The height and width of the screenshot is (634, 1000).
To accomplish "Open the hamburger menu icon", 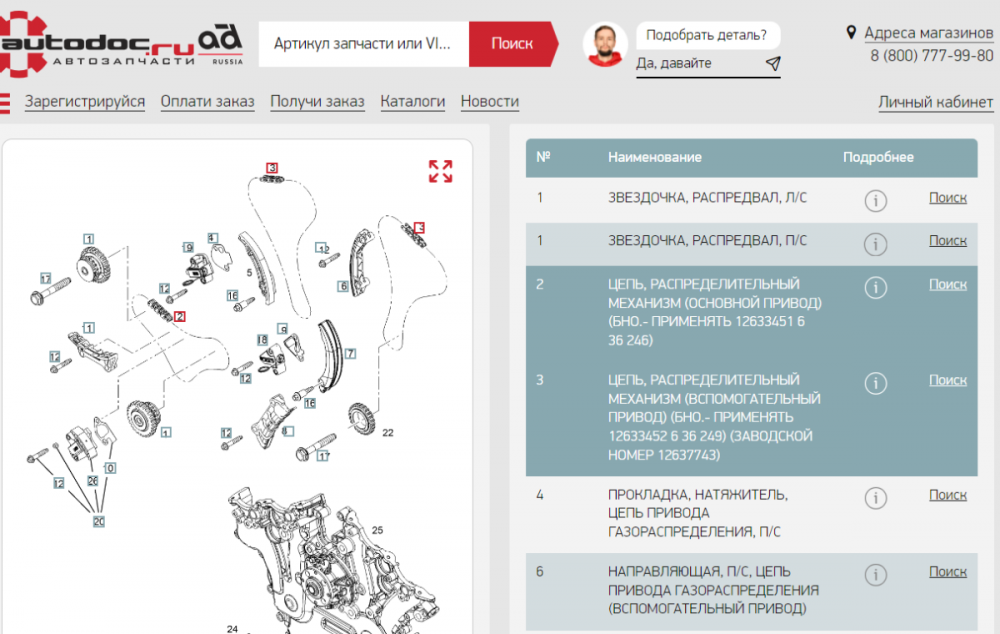I will (x=4, y=102).
